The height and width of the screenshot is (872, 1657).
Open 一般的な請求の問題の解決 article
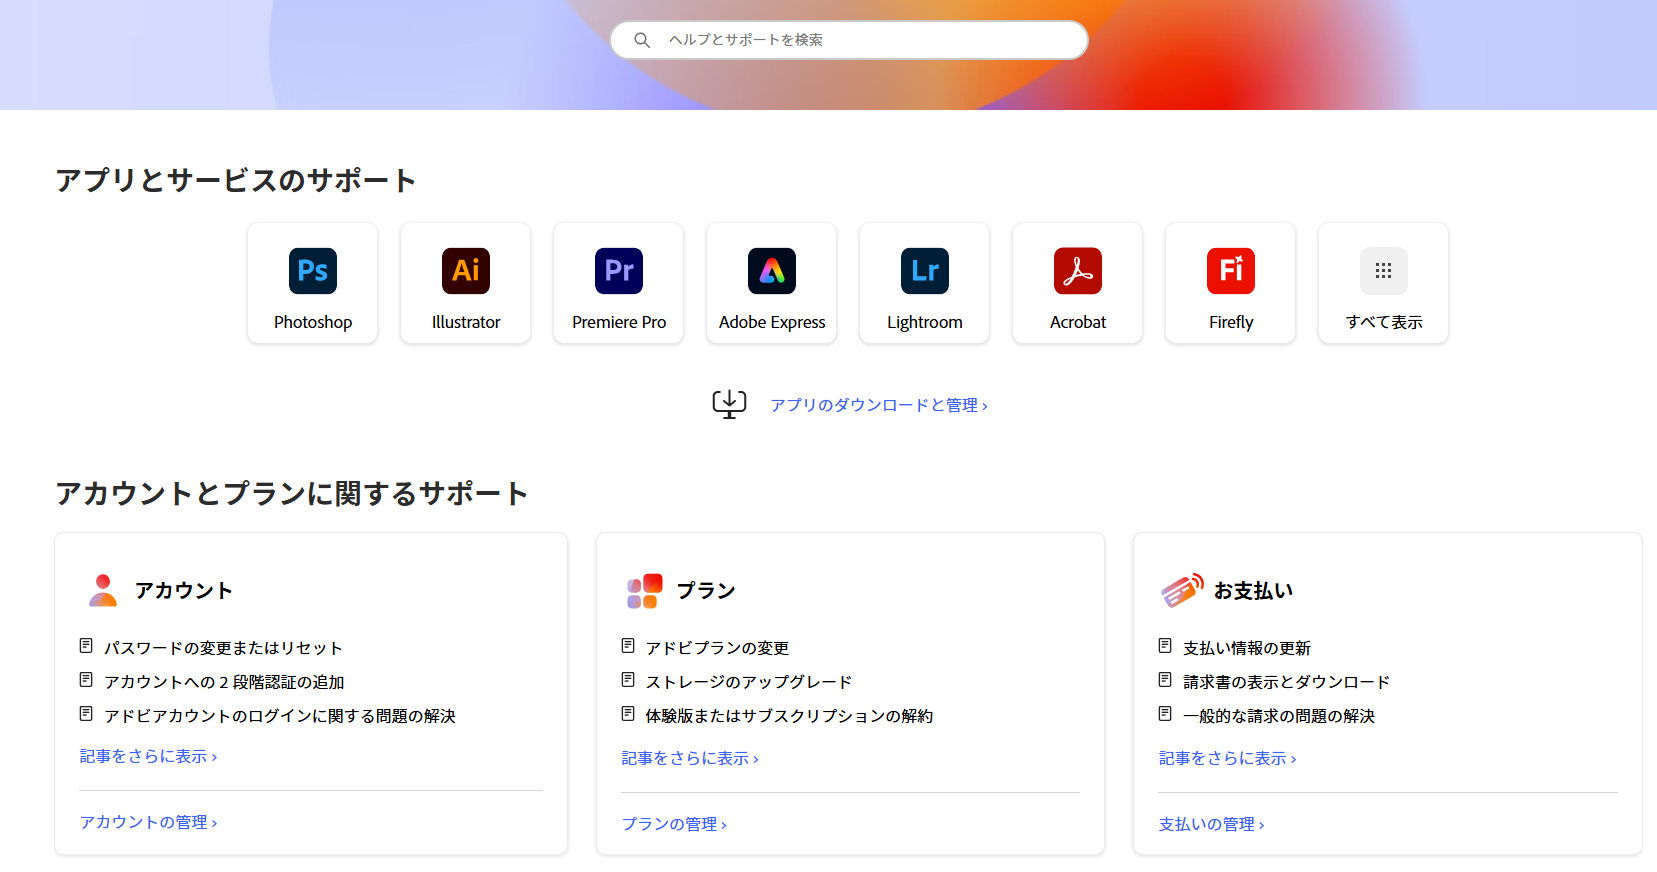(1279, 716)
